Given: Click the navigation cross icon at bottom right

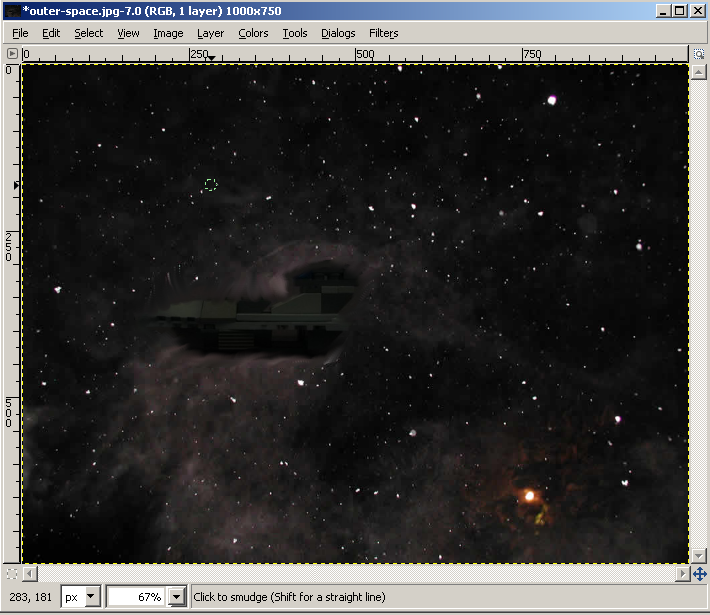Looking at the screenshot, I should (x=700, y=574).
